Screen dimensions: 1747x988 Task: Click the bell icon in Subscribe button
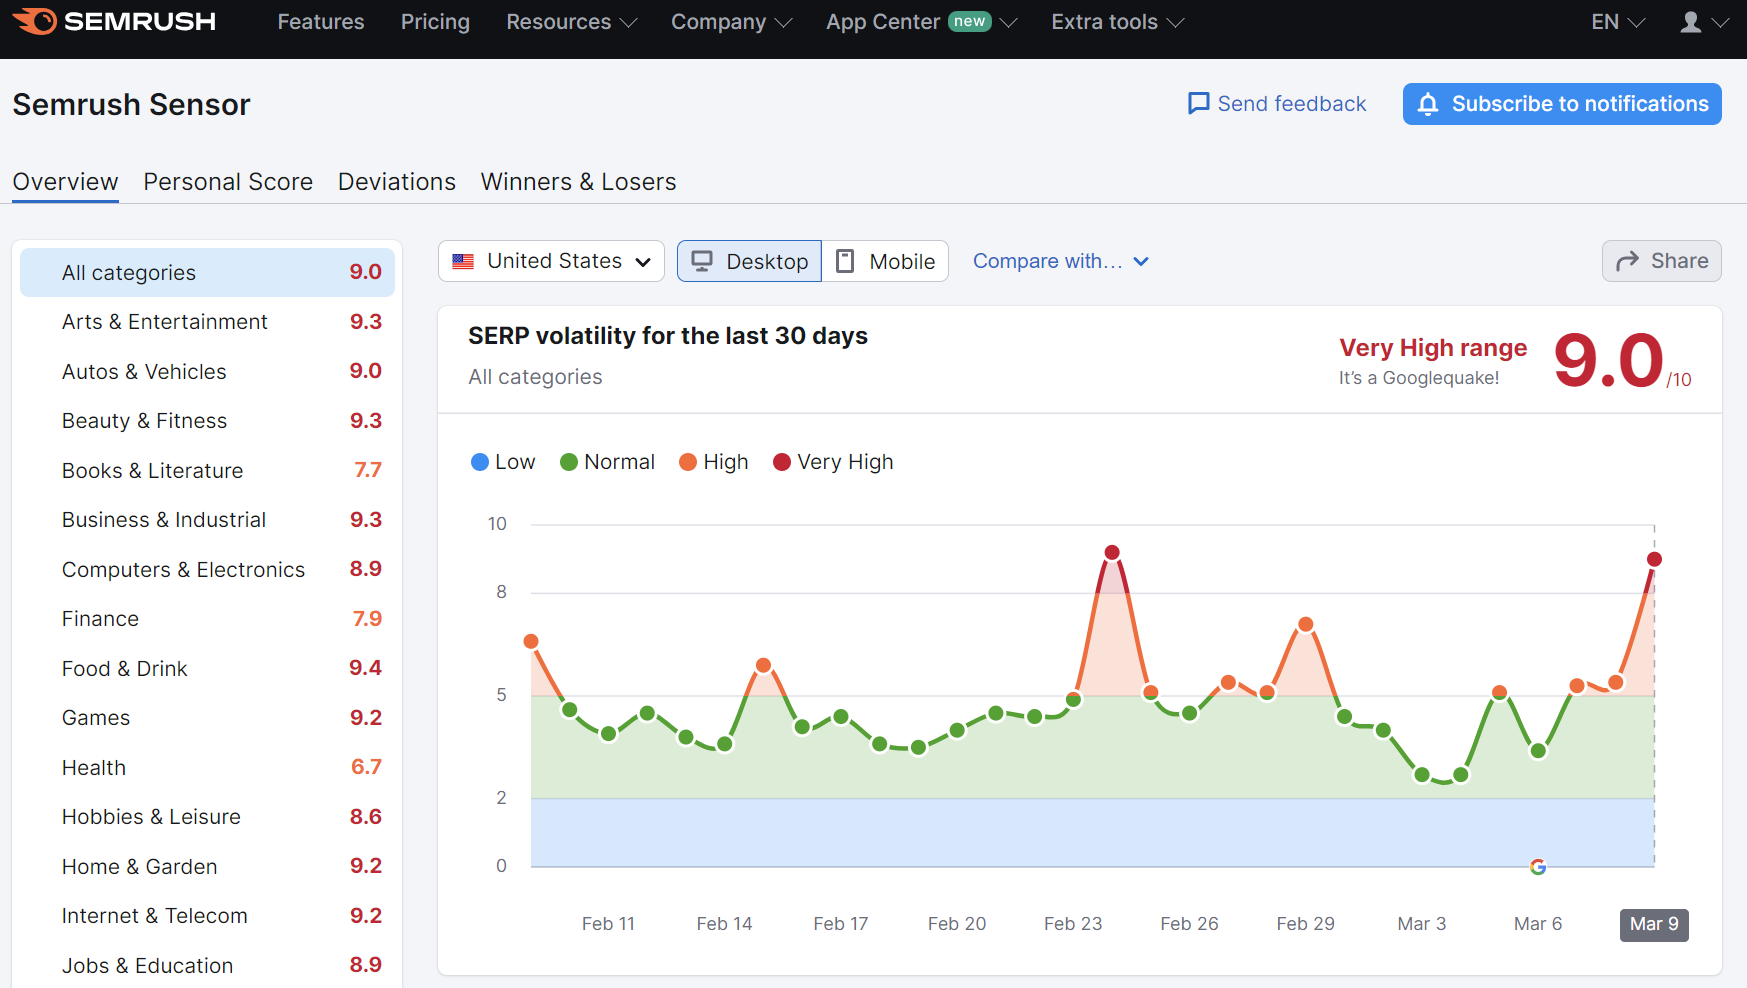click(x=1428, y=104)
